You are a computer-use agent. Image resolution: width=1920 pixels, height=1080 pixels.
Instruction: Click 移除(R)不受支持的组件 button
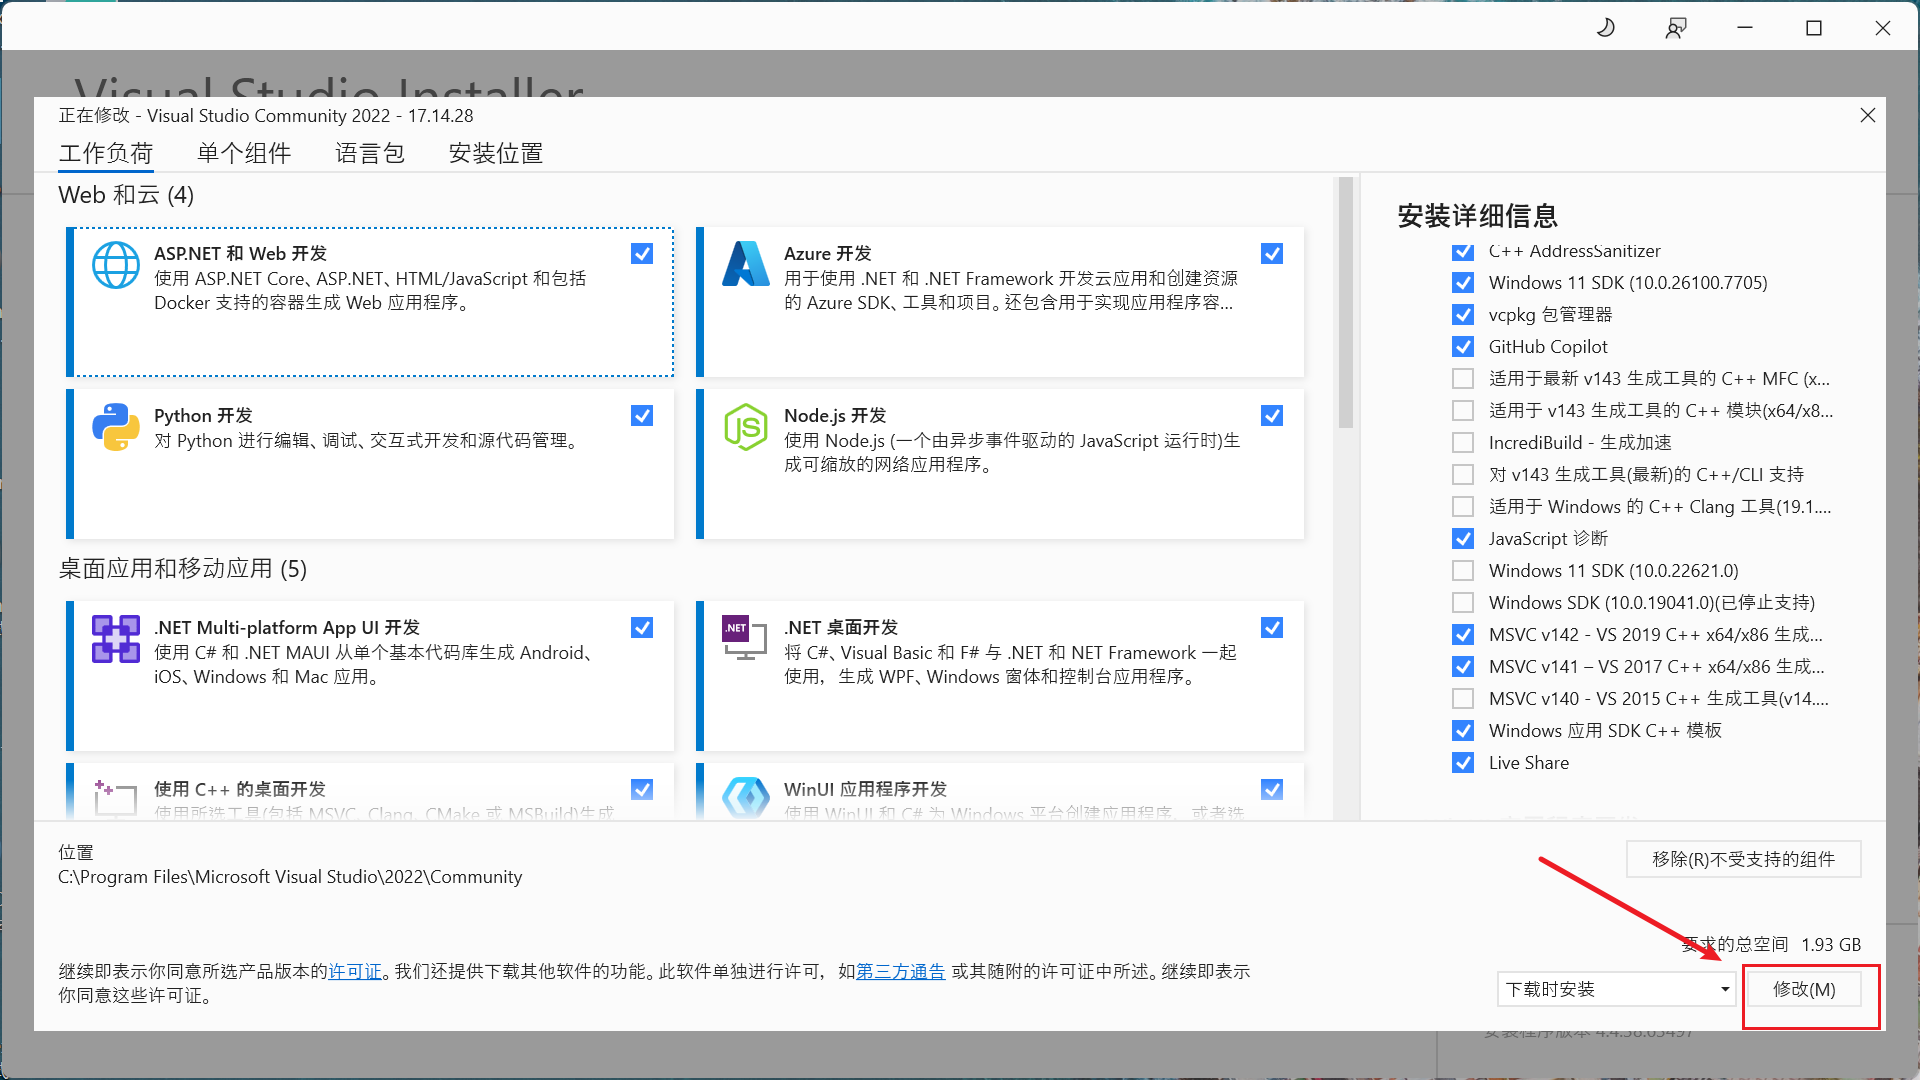click(x=1744, y=859)
